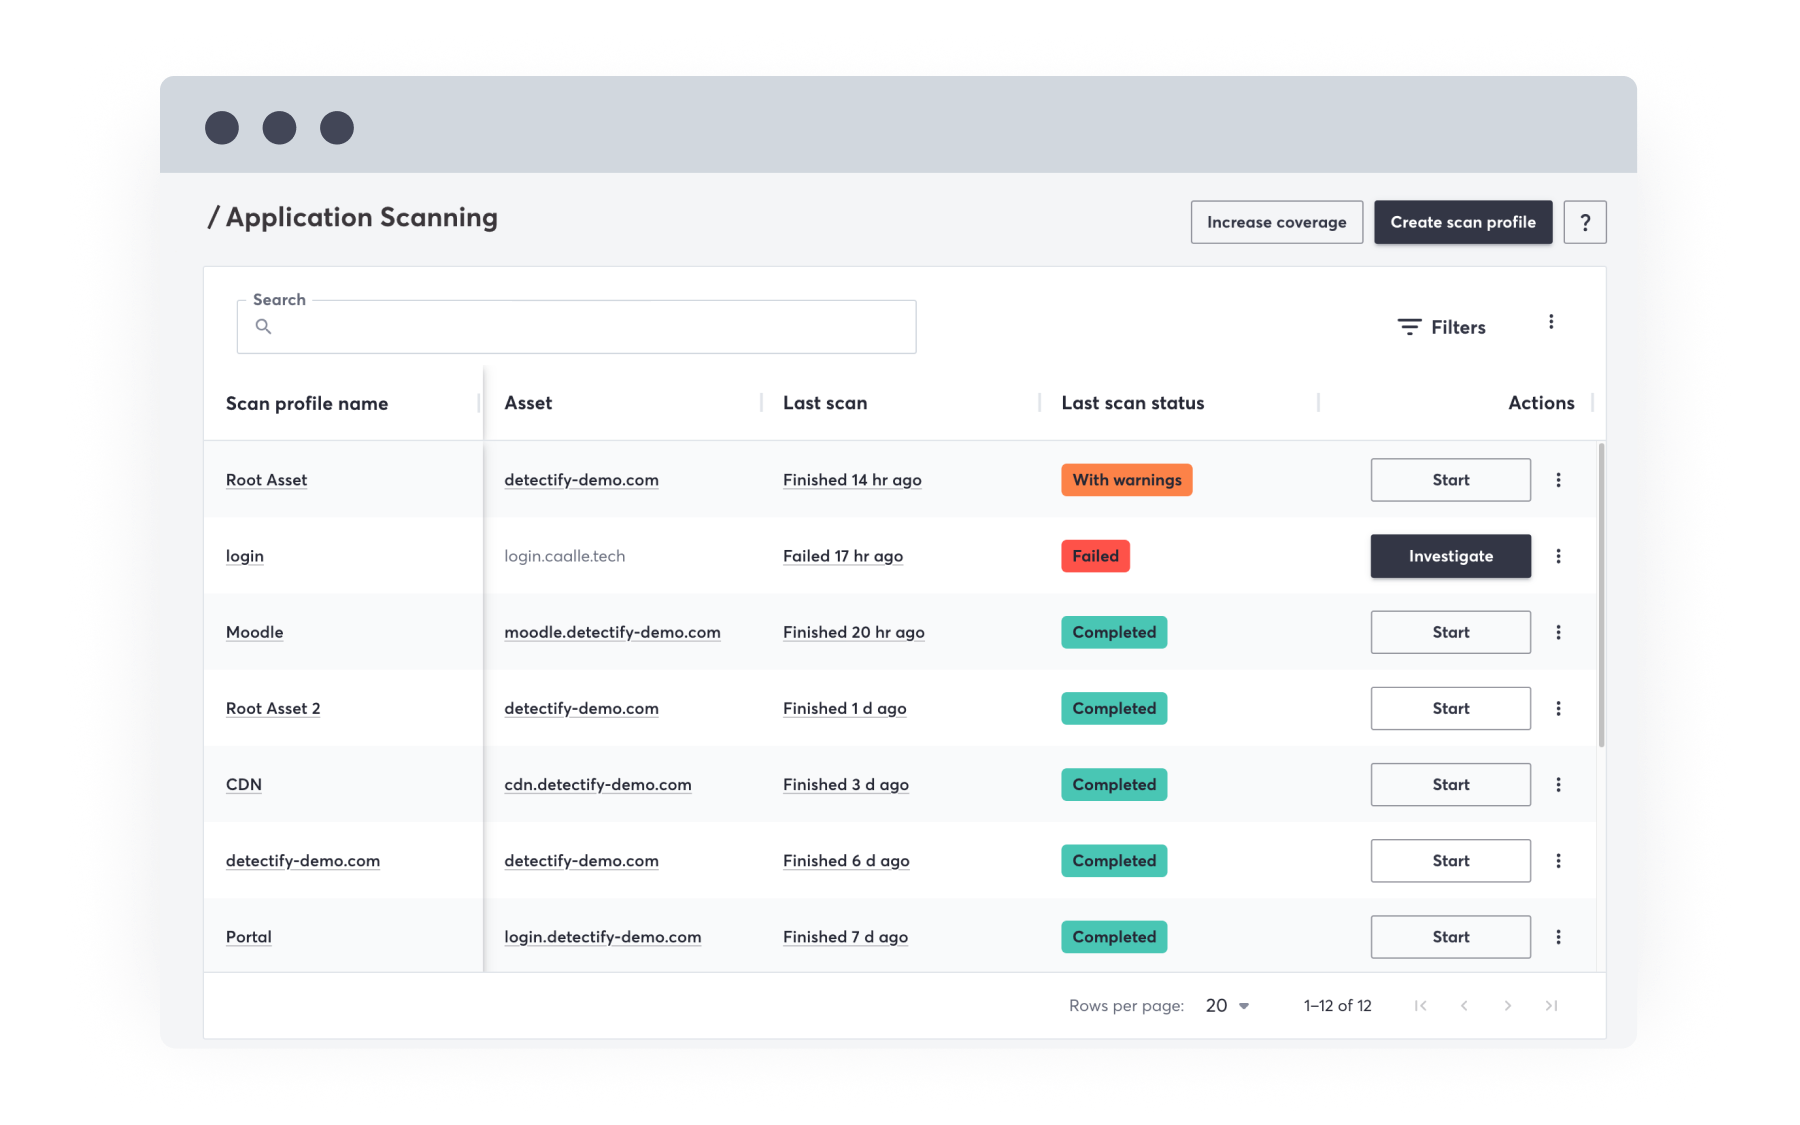Viewport: 1800px width, 1125px height.
Task: Open 'Finished 20 hr ago' scan link
Action: point(854,632)
